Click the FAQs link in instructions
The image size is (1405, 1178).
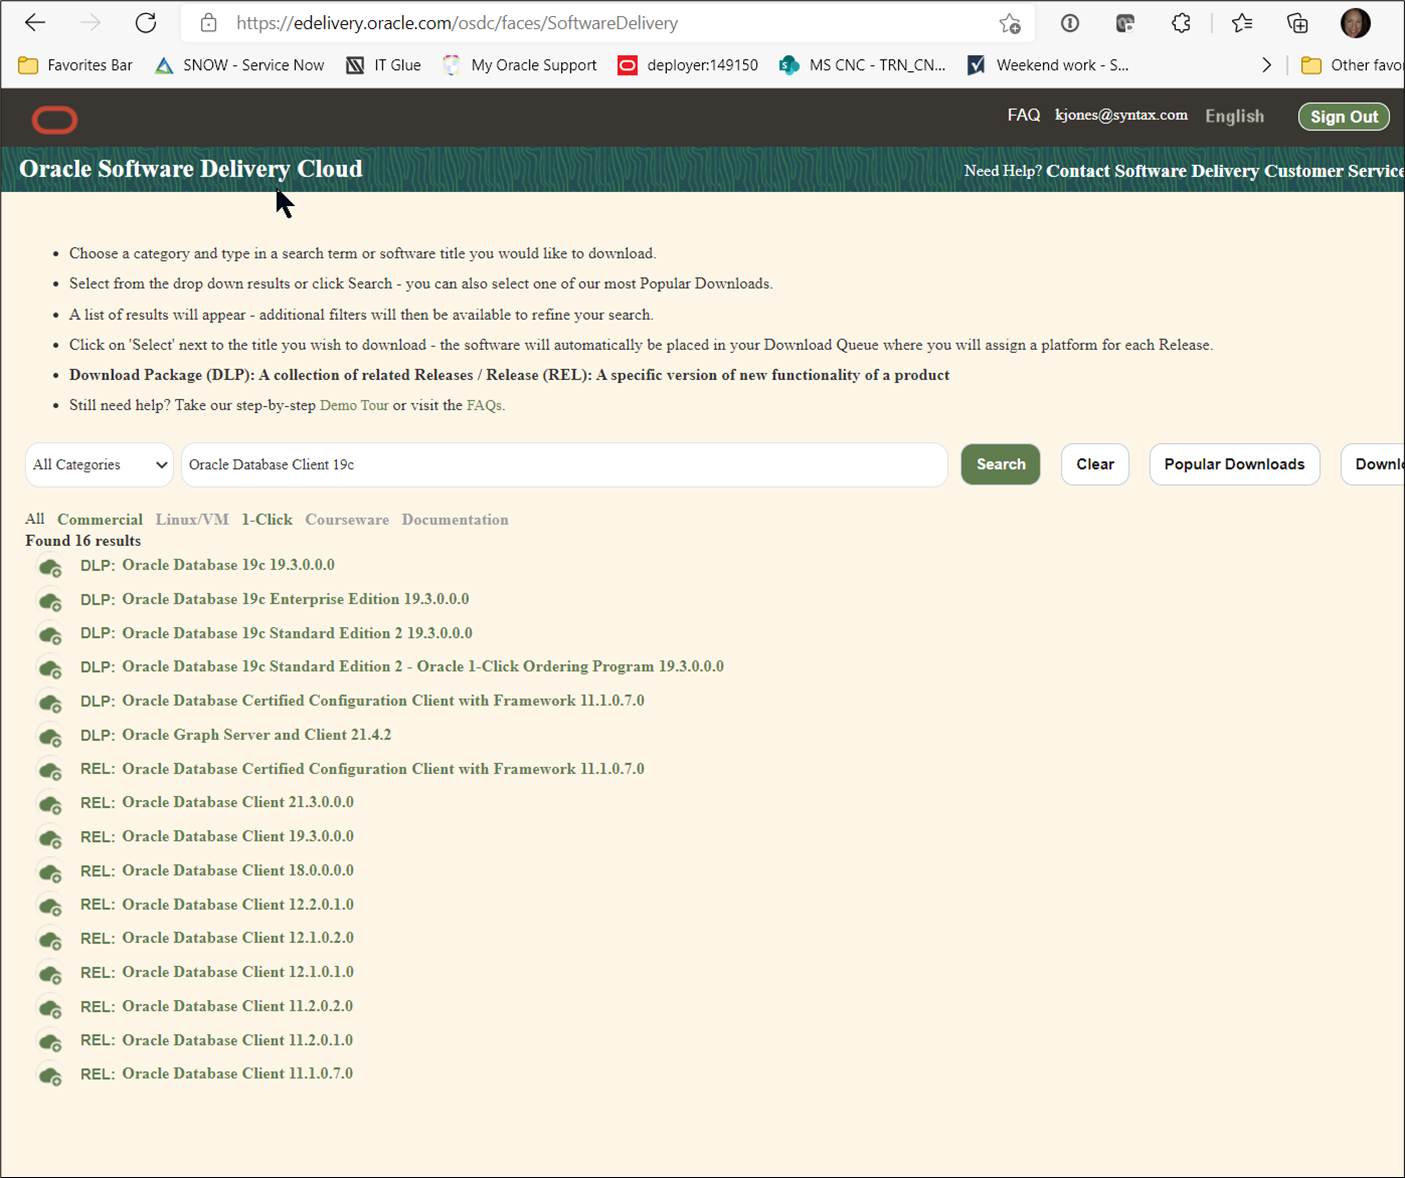coord(484,405)
